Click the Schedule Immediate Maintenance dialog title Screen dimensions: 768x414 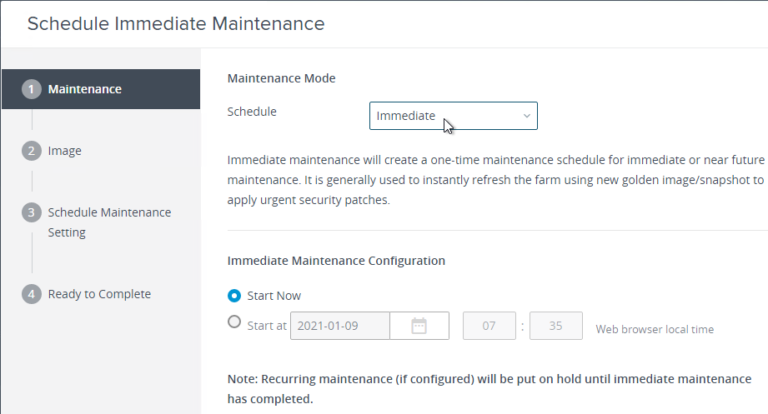[175, 23]
